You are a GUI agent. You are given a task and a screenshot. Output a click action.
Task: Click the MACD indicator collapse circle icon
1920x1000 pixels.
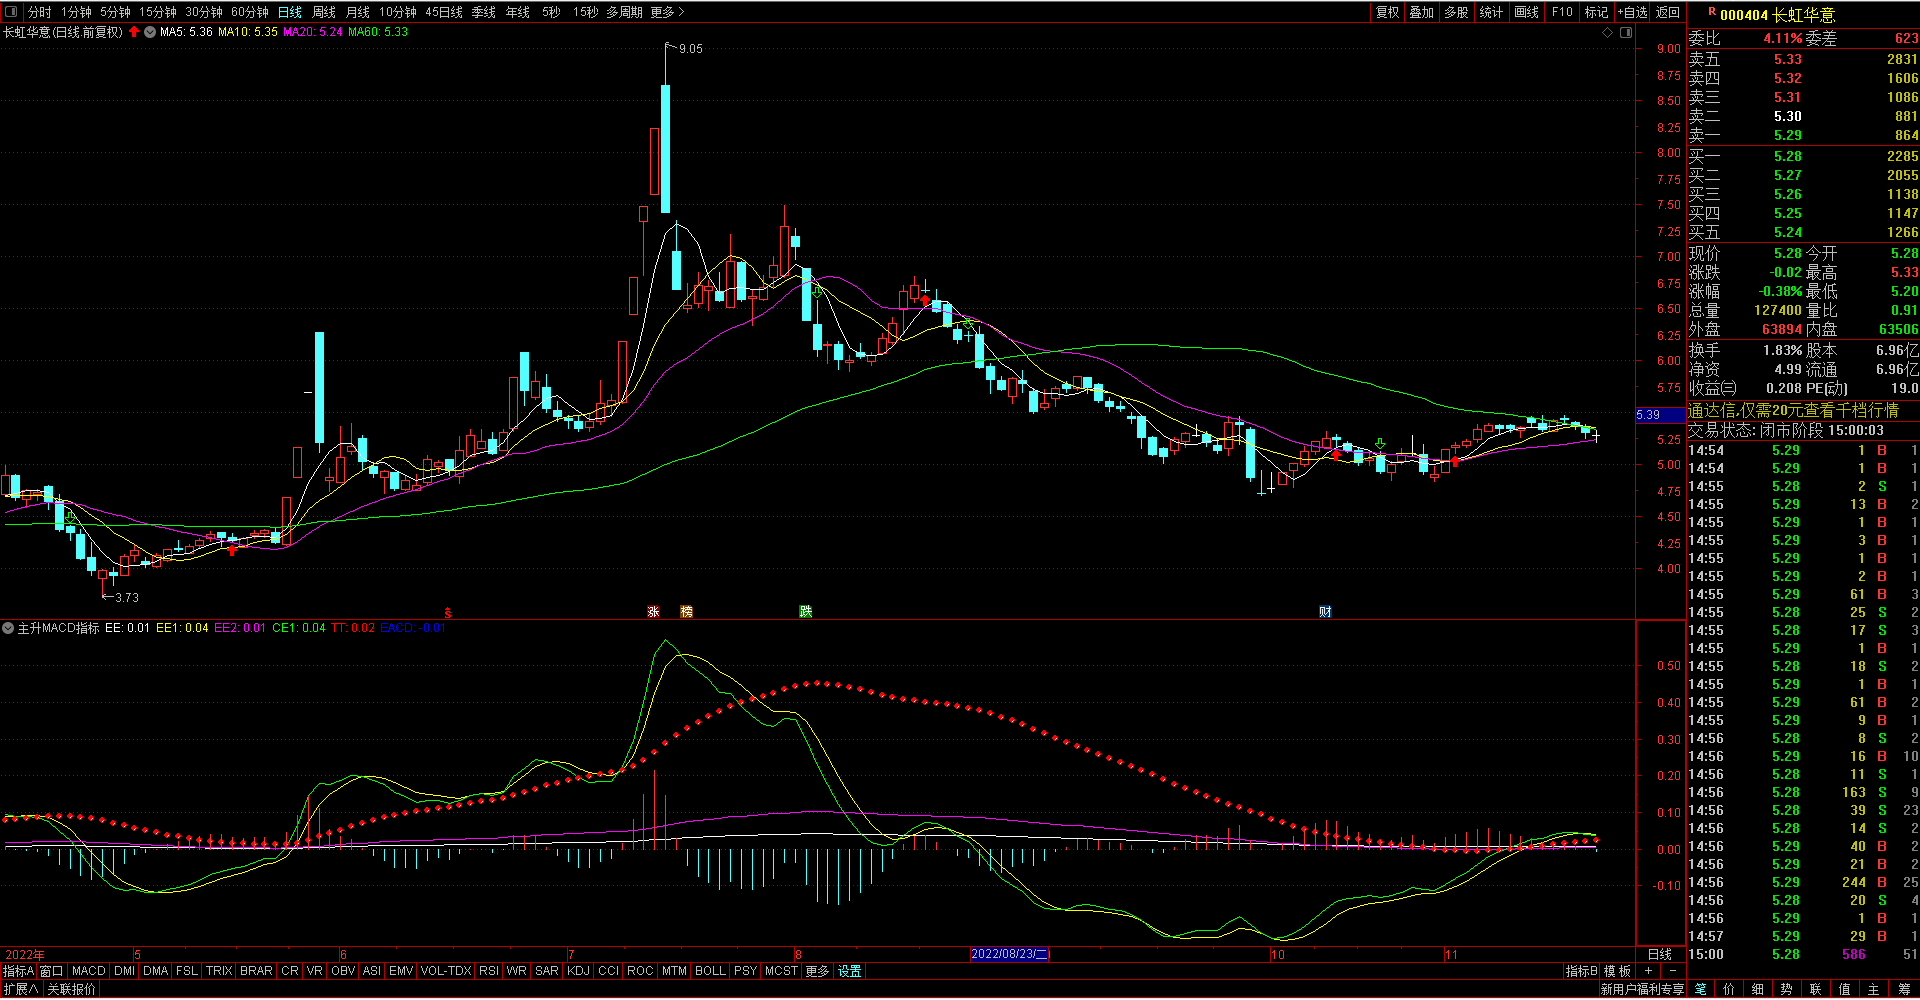[8, 628]
